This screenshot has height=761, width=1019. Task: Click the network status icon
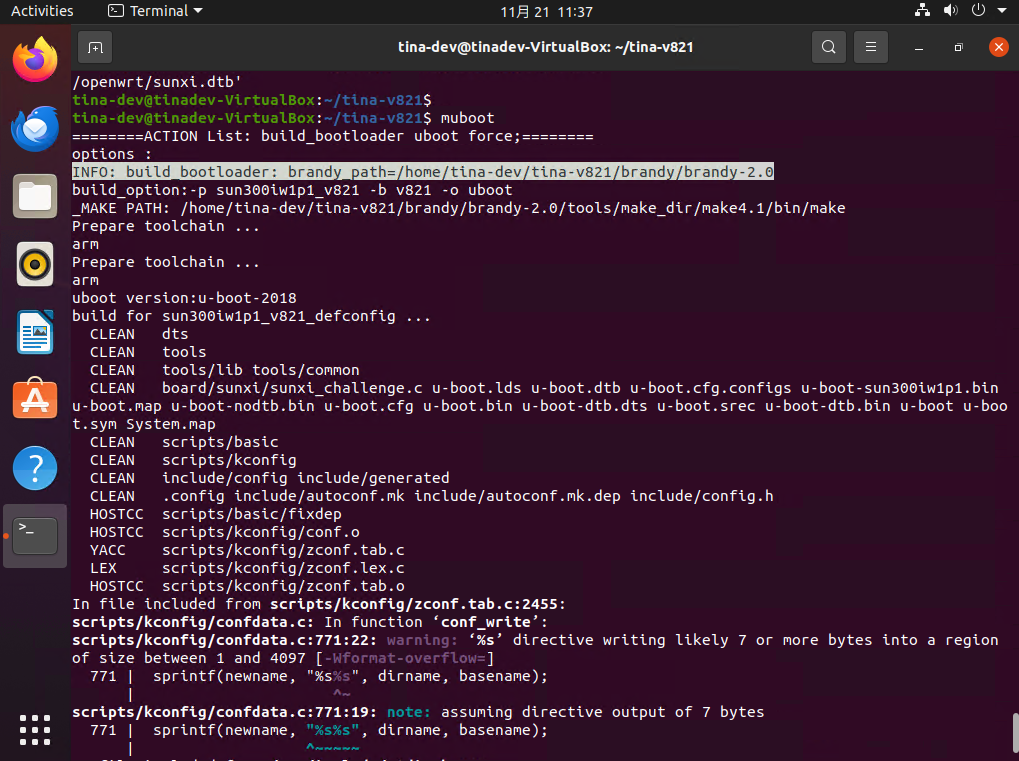point(922,11)
